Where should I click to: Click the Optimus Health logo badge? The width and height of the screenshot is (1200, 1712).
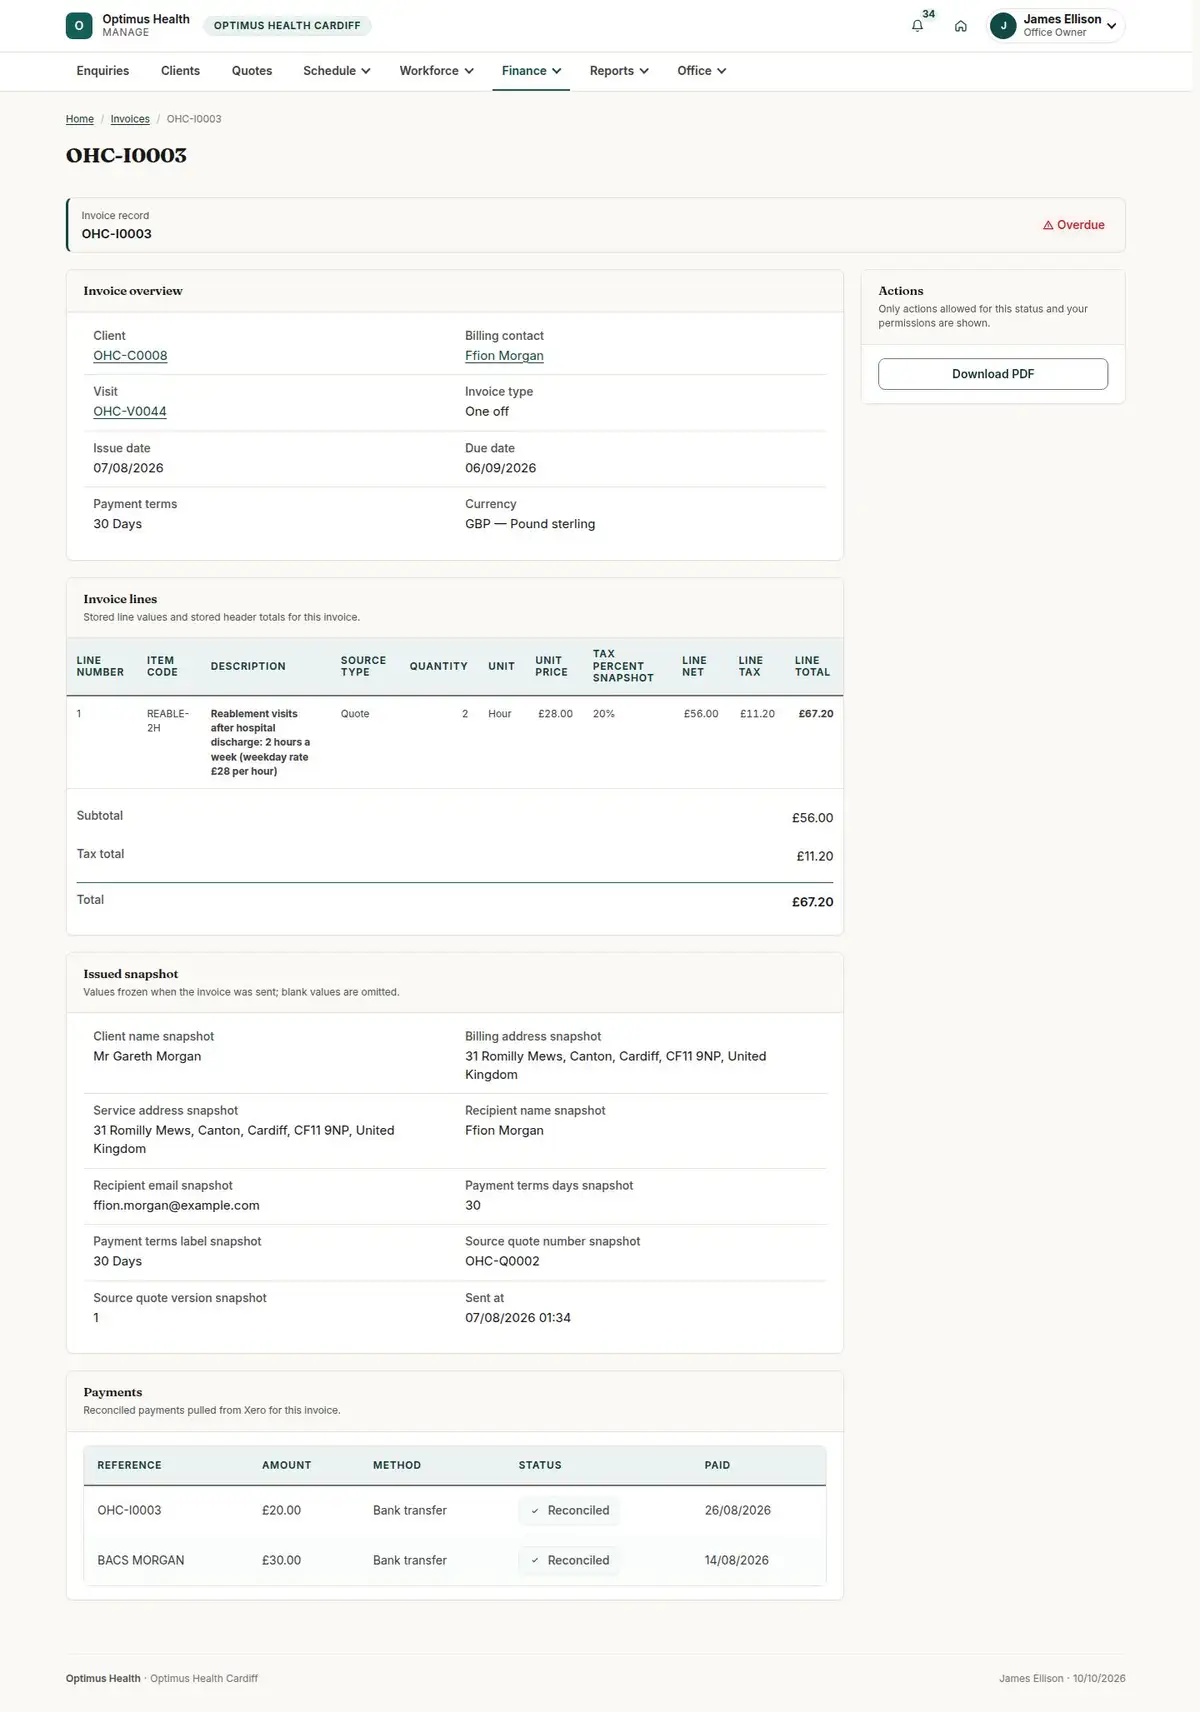(79, 26)
